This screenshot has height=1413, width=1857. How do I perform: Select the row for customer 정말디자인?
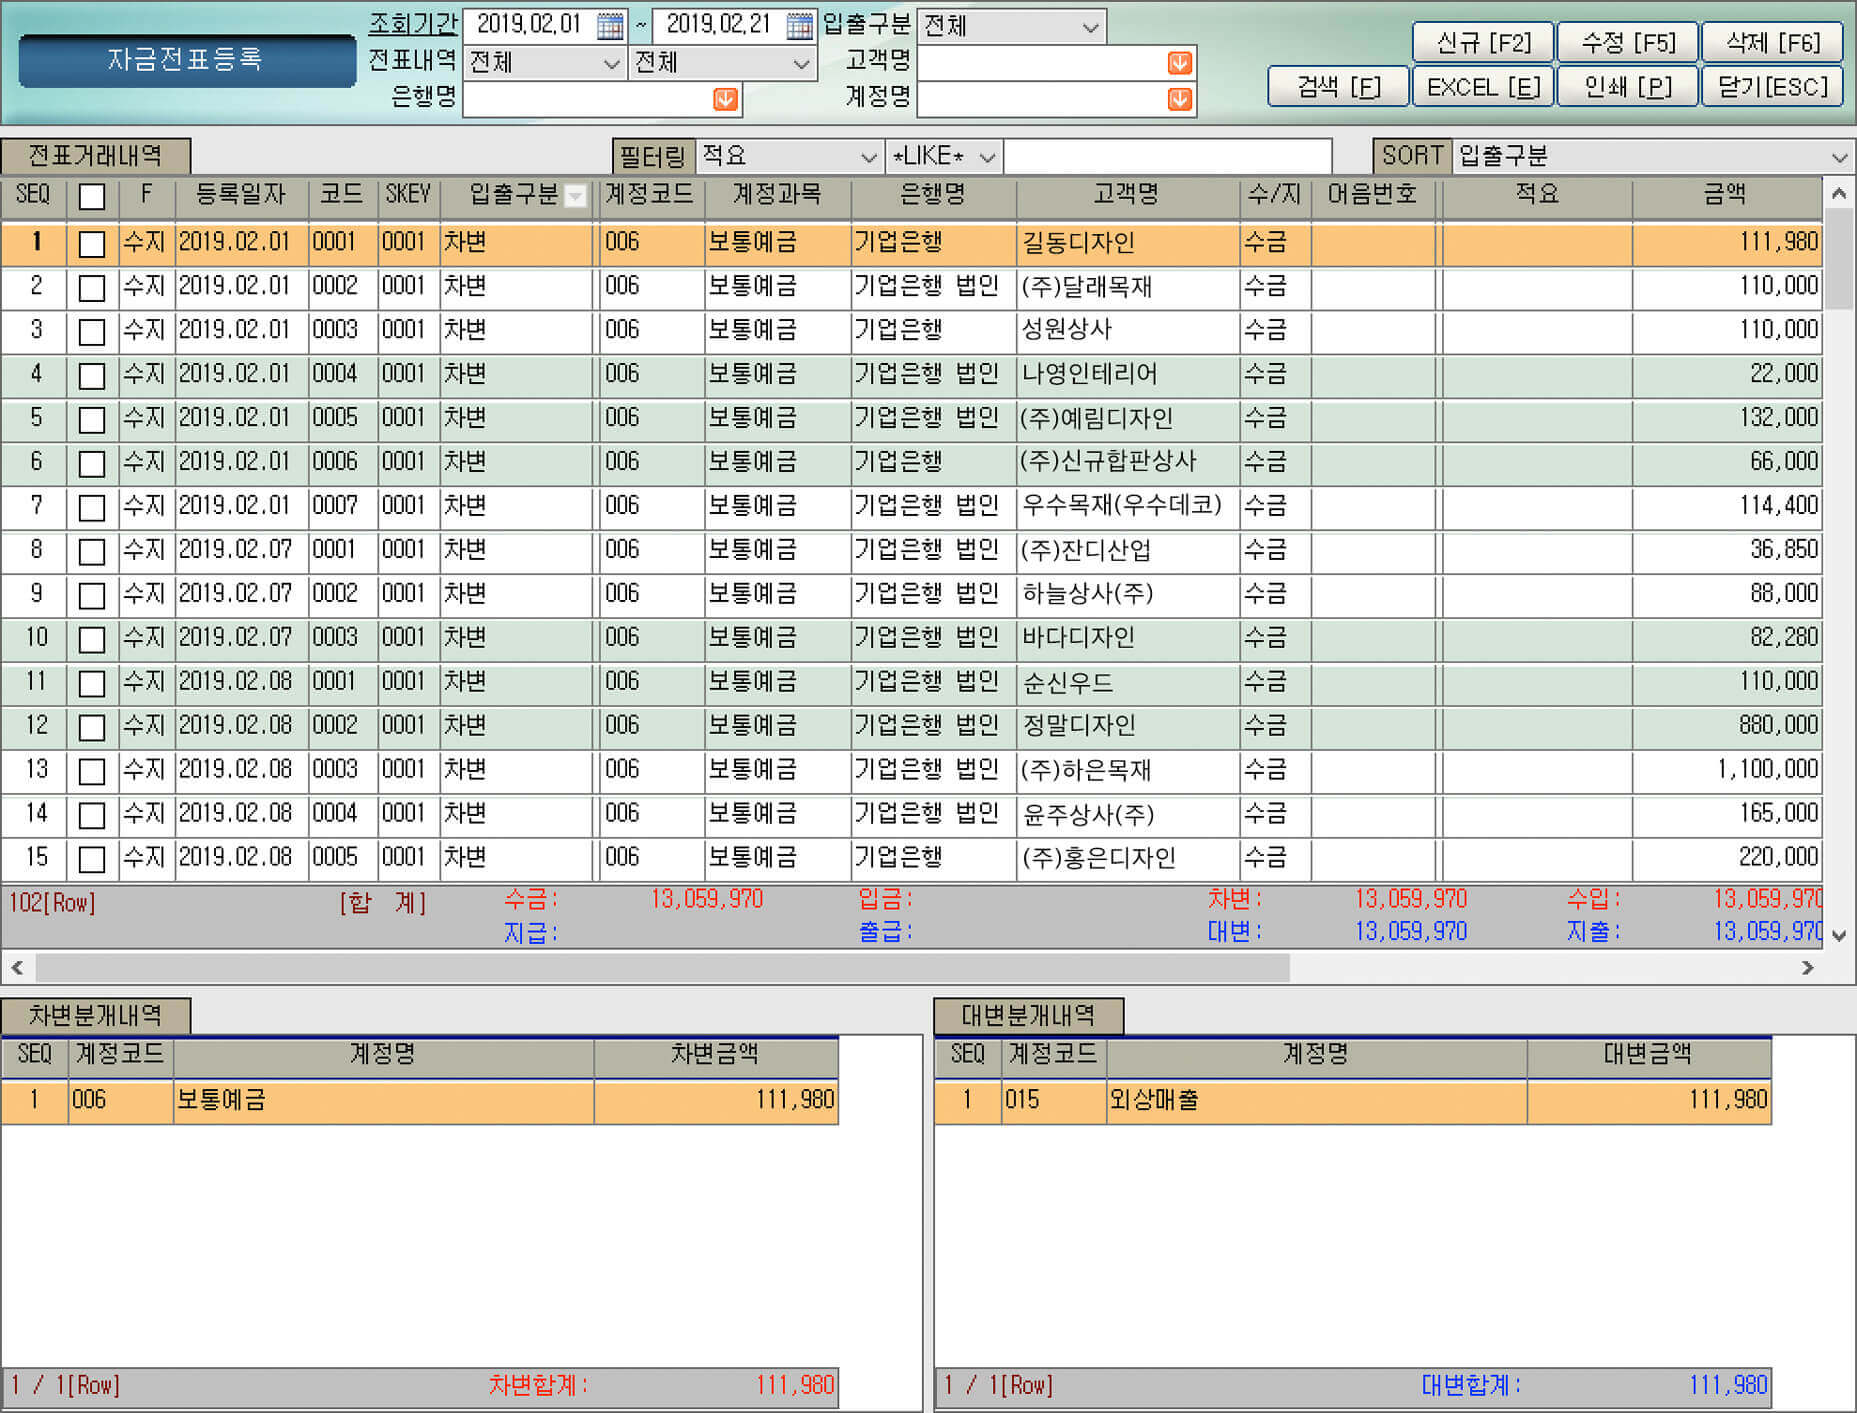910,727
